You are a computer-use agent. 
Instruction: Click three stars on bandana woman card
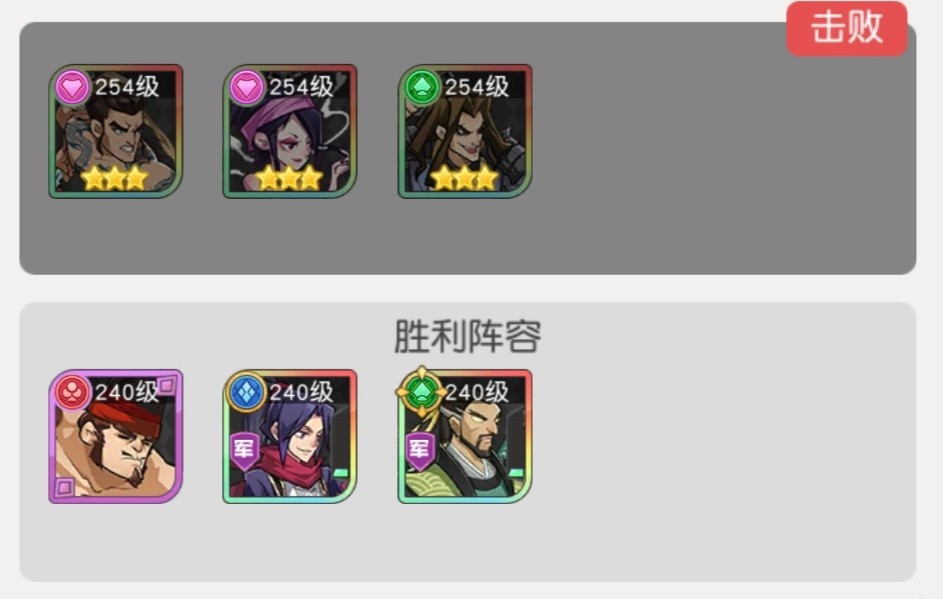pos(289,178)
